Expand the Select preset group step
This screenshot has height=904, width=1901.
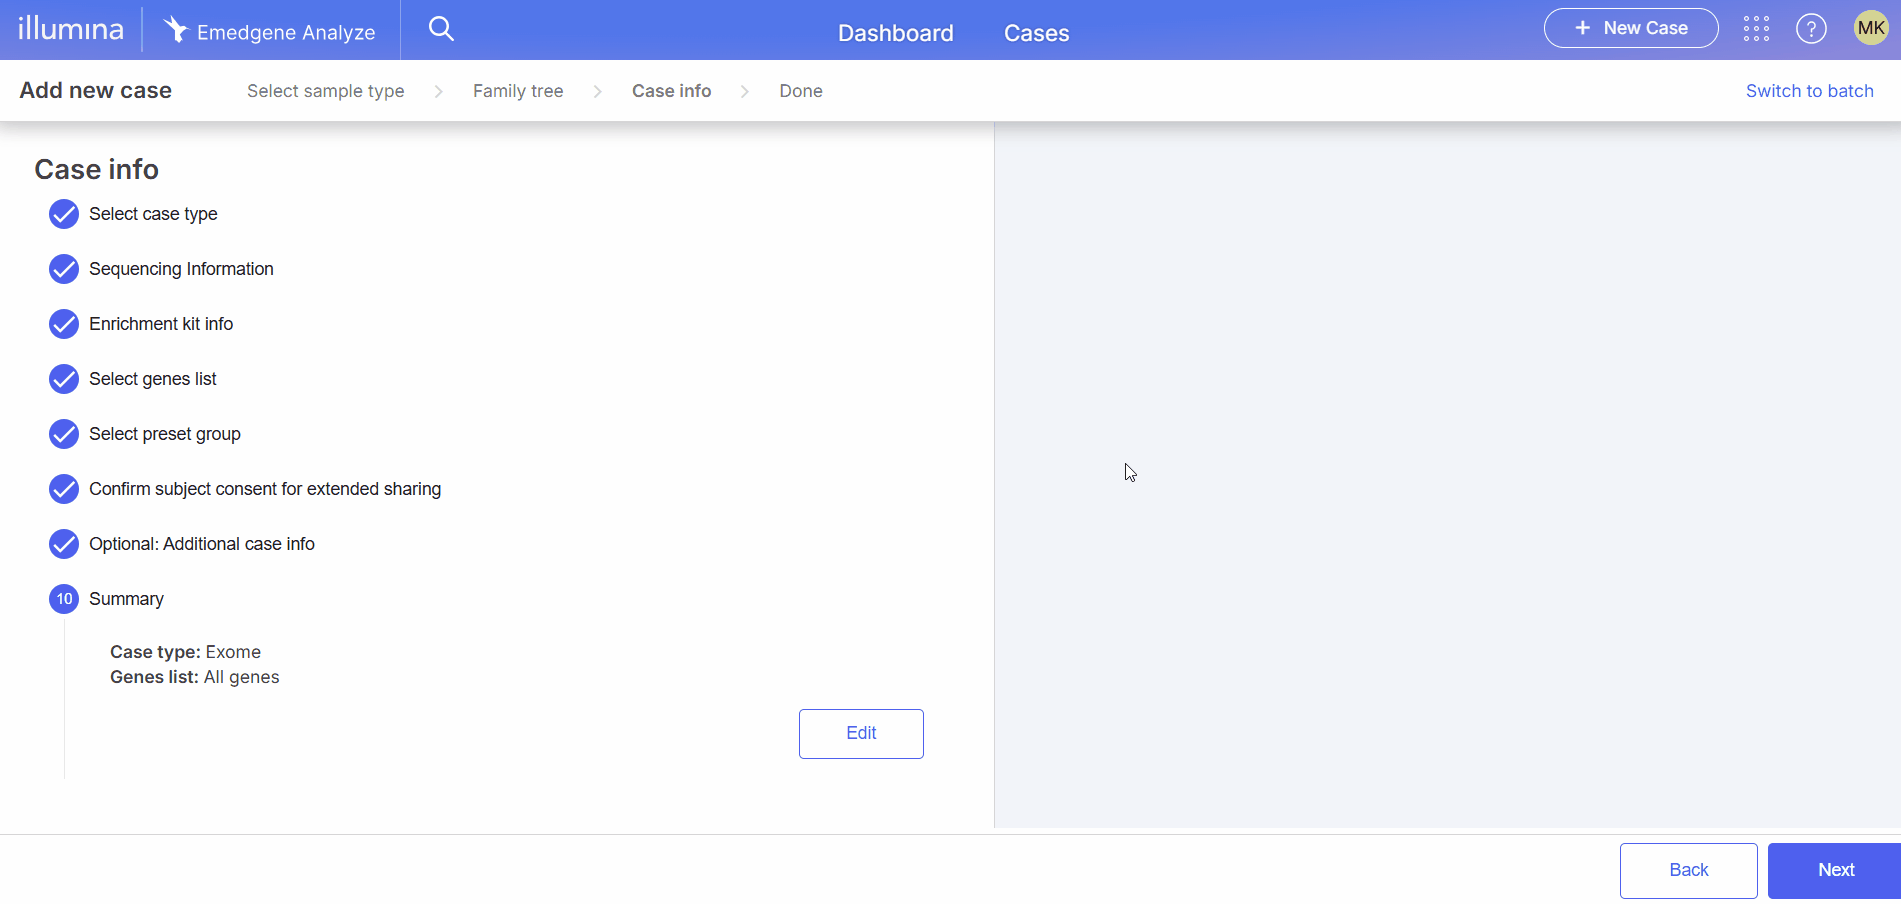(165, 434)
